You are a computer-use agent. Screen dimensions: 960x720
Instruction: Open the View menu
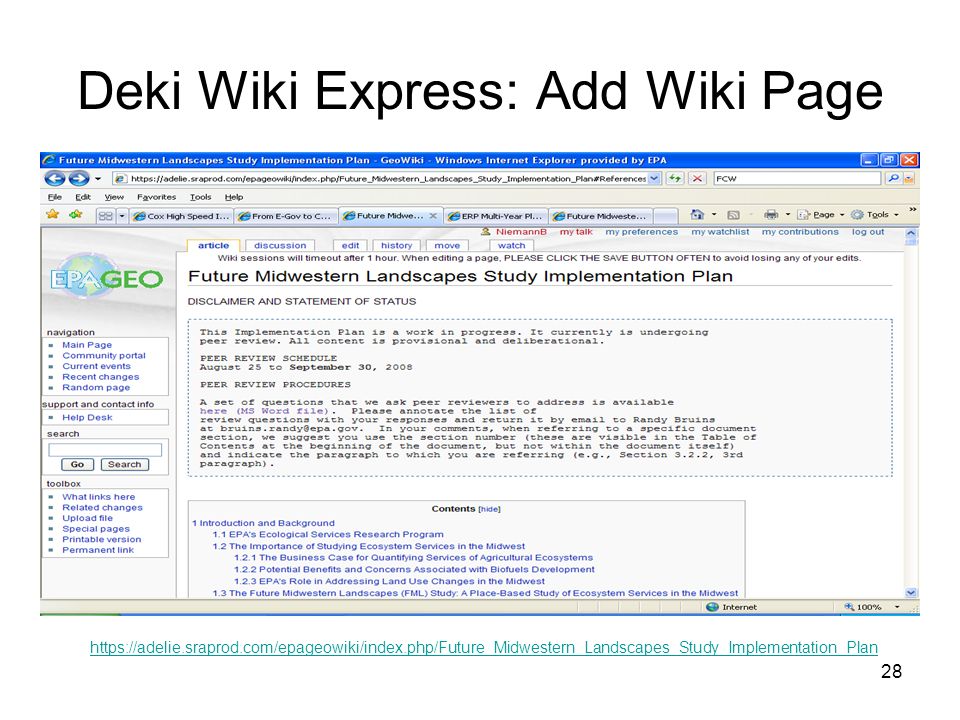click(x=114, y=197)
